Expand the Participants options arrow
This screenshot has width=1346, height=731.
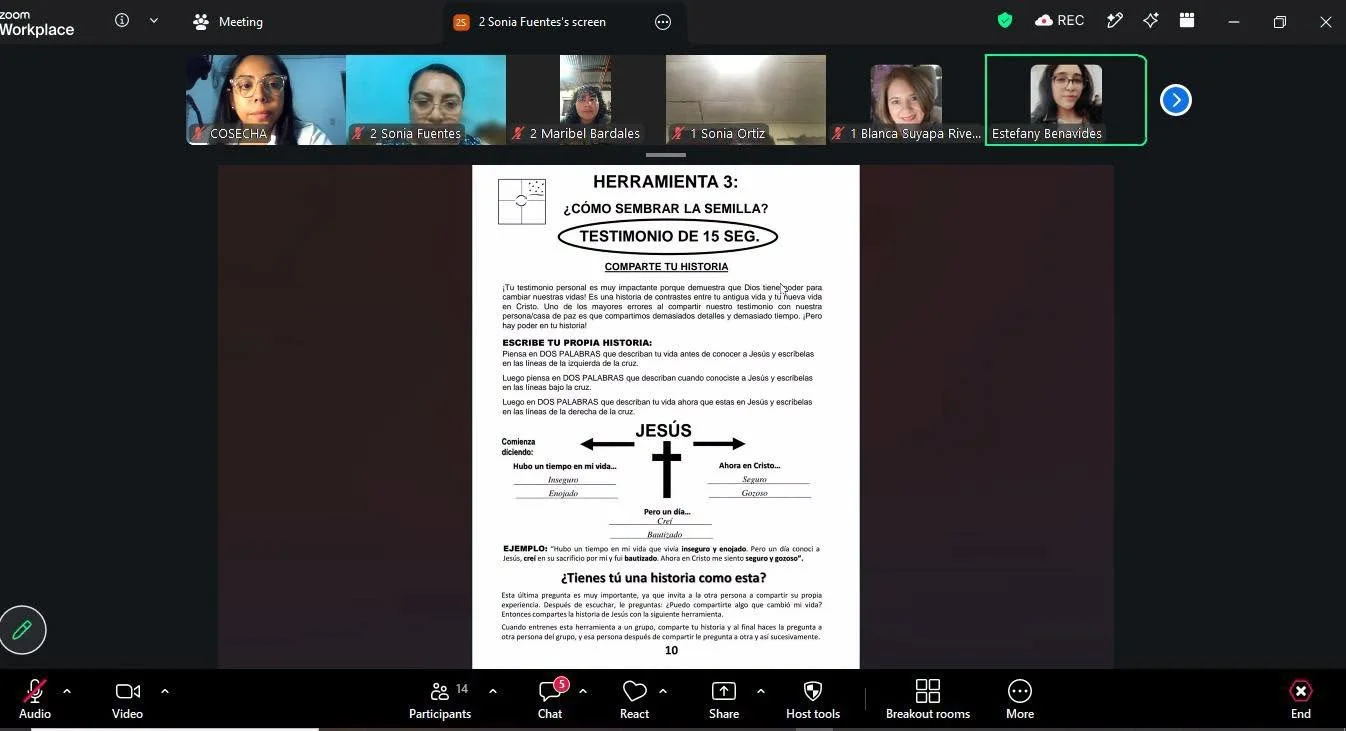pyautogui.click(x=492, y=691)
